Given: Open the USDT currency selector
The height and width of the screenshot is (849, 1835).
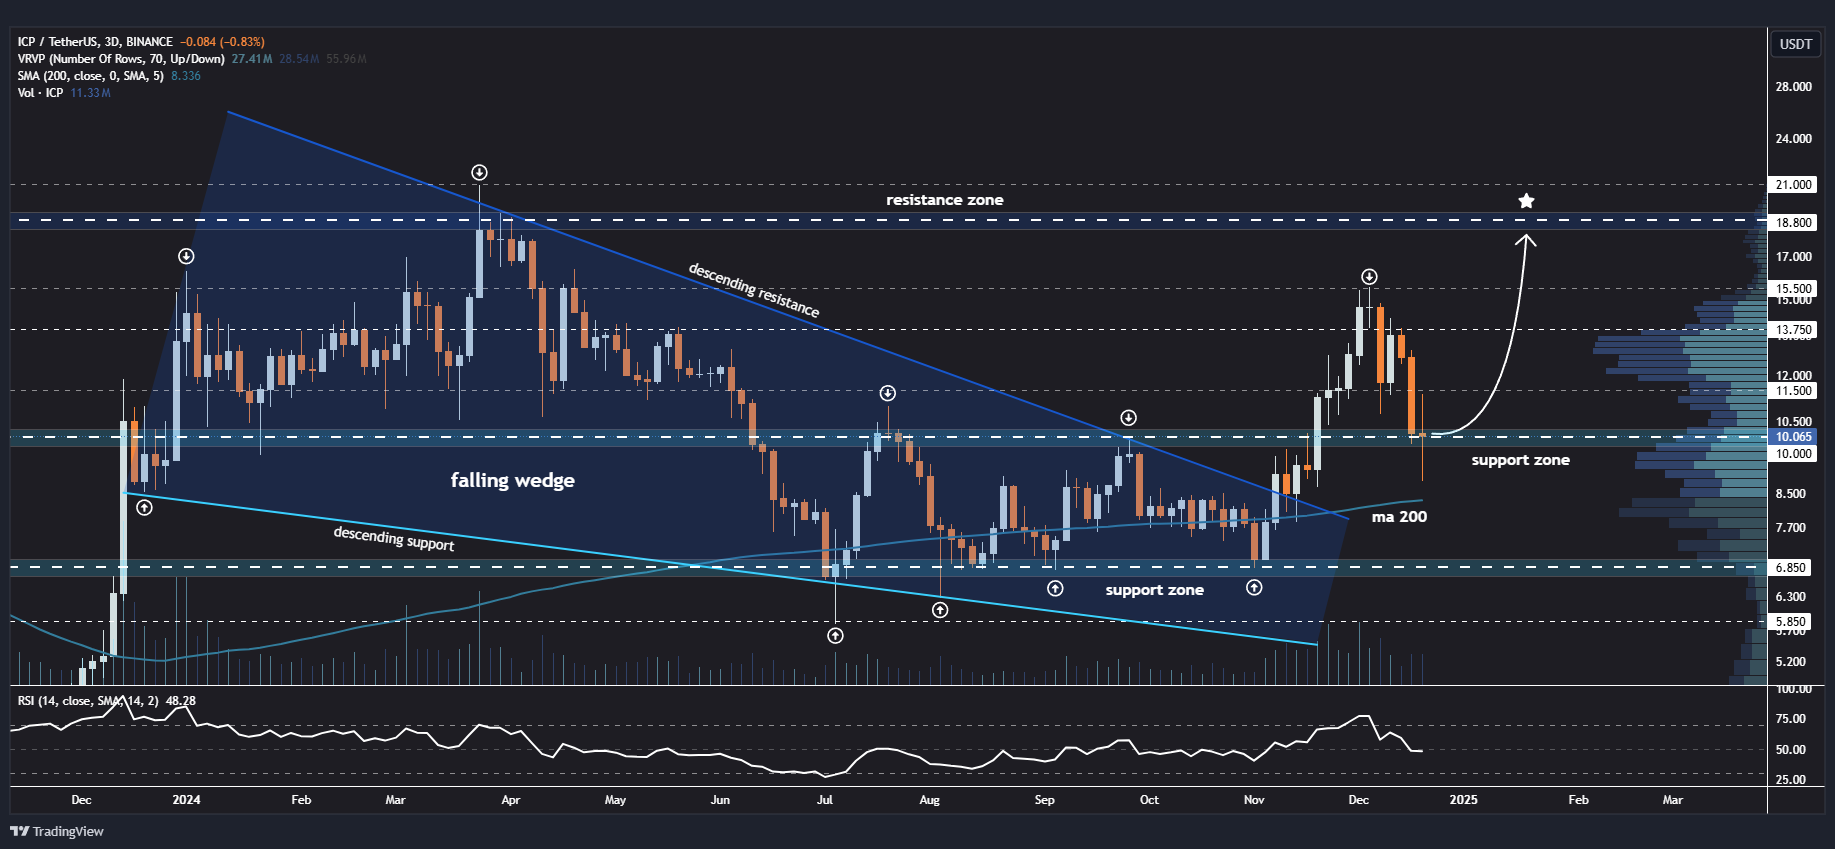Looking at the screenshot, I should pyautogui.click(x=1796, y=44).
